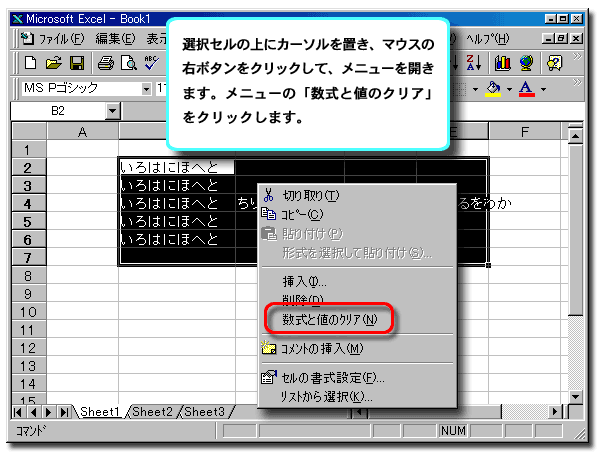
Task: Switch to the Sheet1 tab
Action: (x=100, y=412)
